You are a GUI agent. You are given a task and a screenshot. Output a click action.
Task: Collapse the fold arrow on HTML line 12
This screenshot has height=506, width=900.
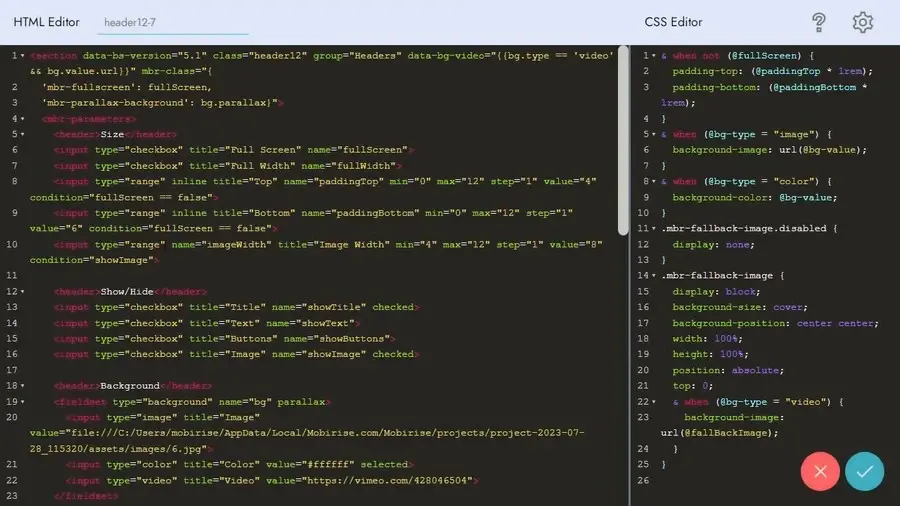click(x=22, y=291)
